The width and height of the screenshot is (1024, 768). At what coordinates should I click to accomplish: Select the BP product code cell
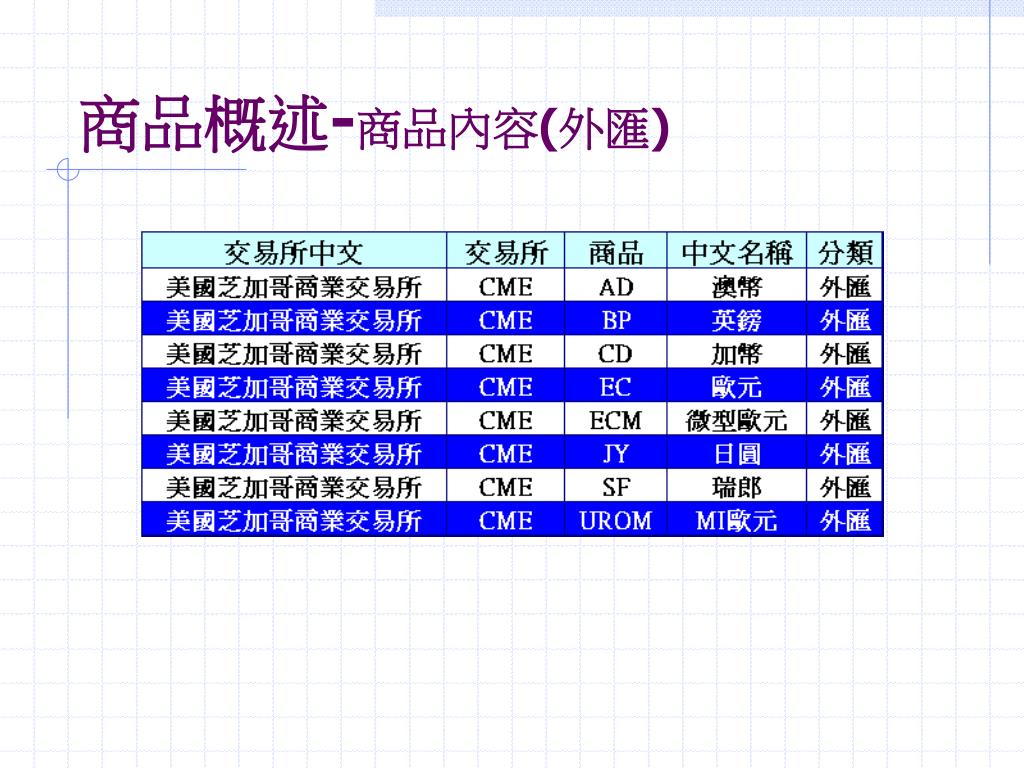tap(615, 319)
